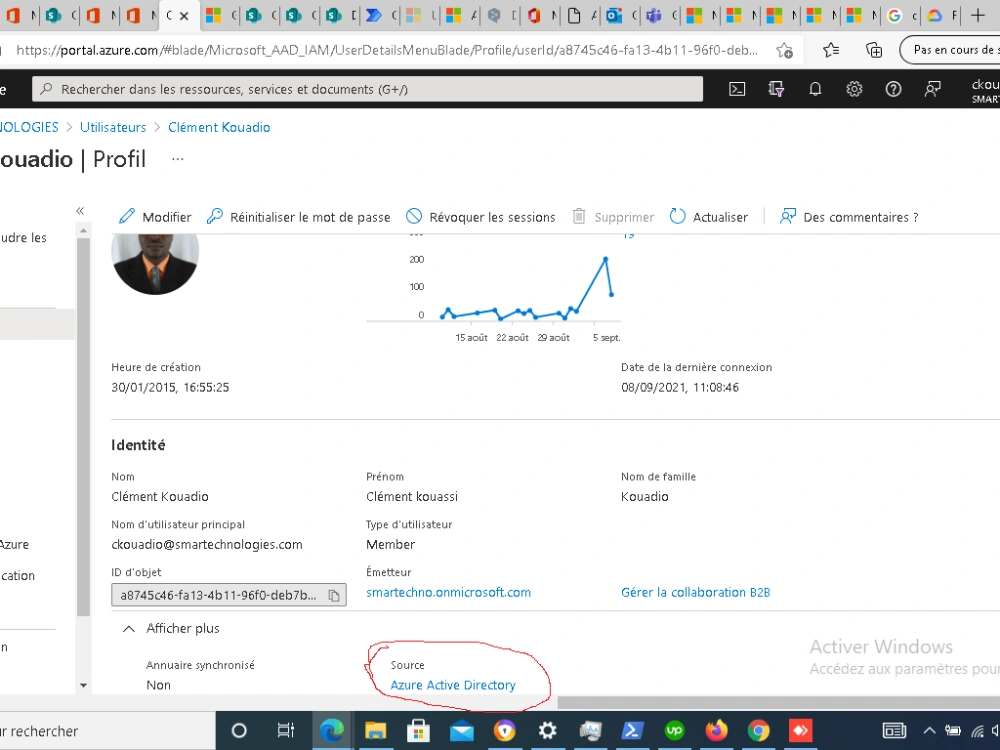Select the user type value Member
This screenshot has height=750, width=1000.
(390, 545)
